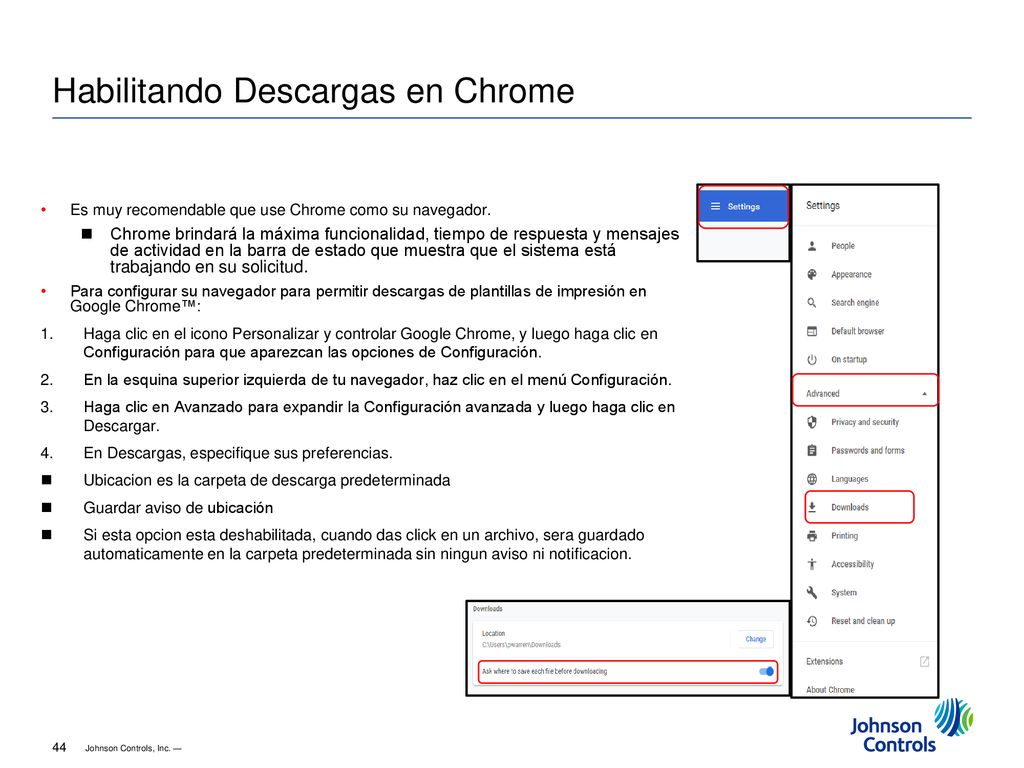Open the Downloads section label
1024x768 pixels.
pos(850,507)
